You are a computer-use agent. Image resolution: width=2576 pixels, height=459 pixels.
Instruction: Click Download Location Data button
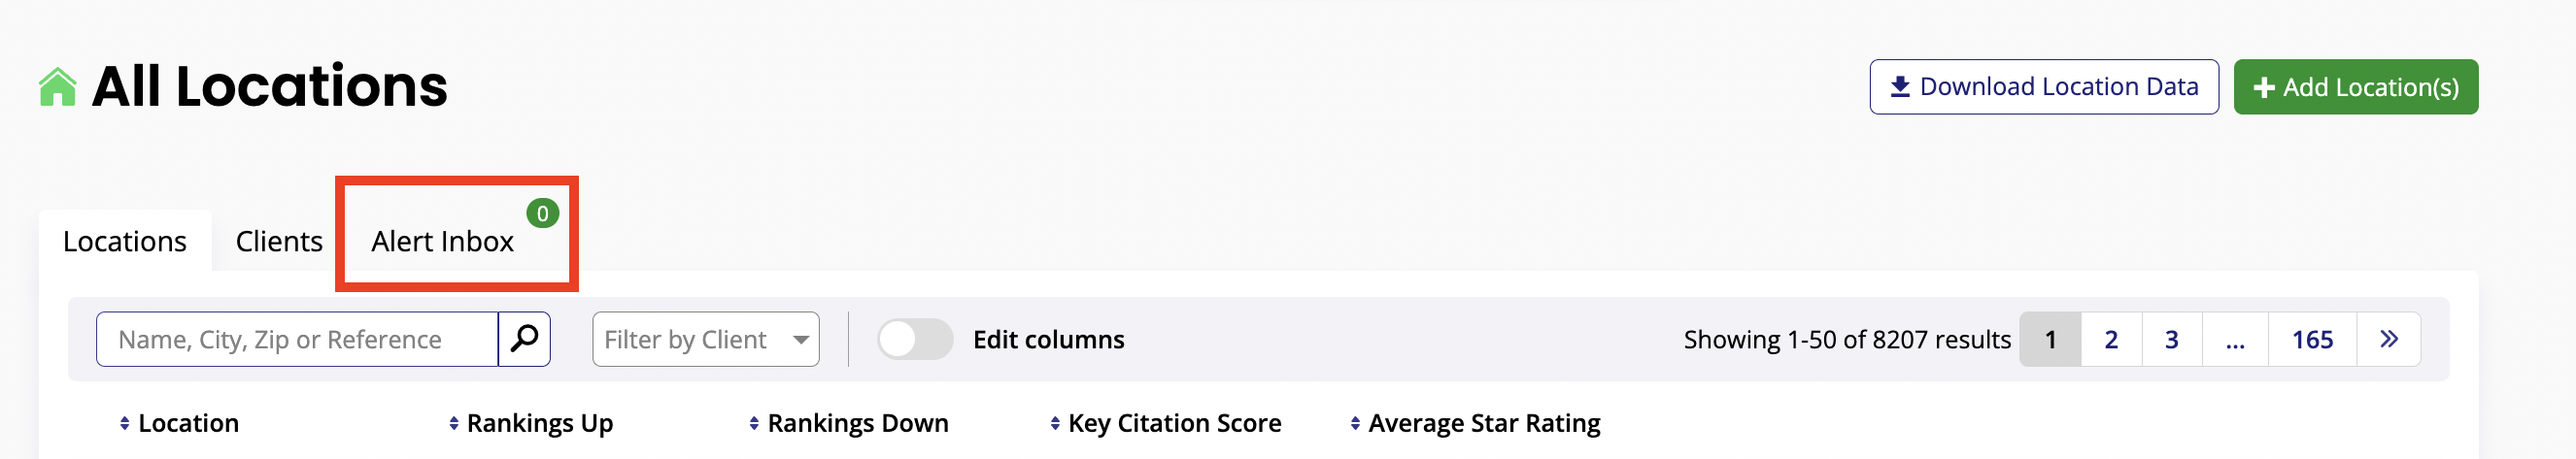(x=2043, y=87)
